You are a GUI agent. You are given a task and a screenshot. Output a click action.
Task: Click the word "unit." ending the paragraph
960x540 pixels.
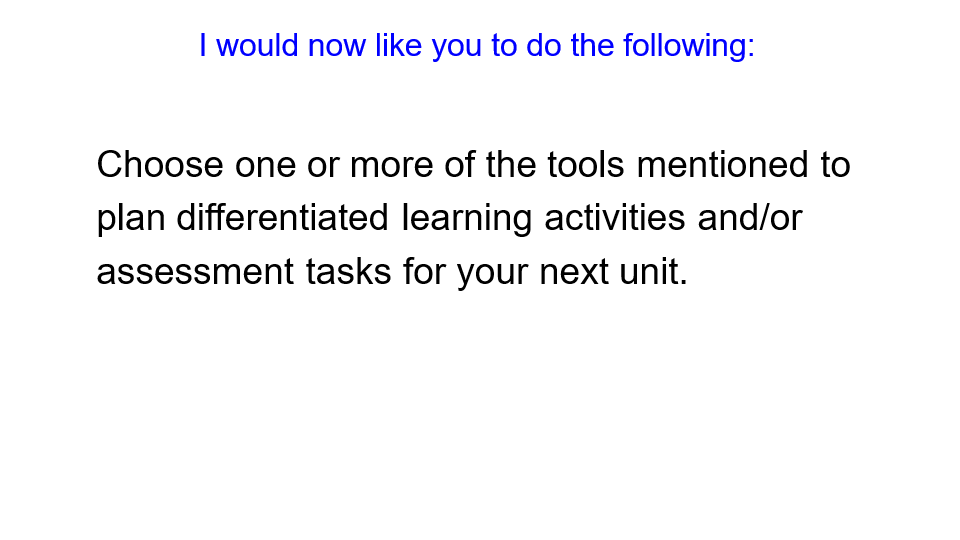pos(656,271)
